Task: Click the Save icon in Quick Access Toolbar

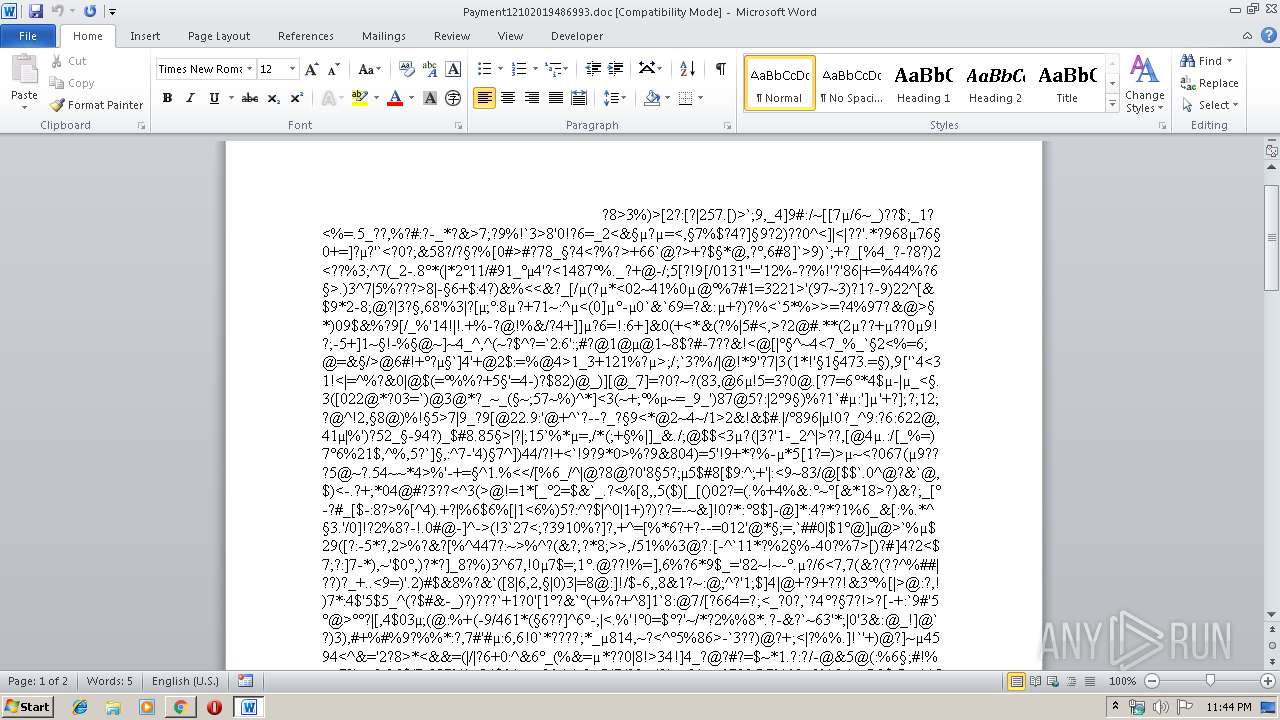Action: click(x=36, y=11)
